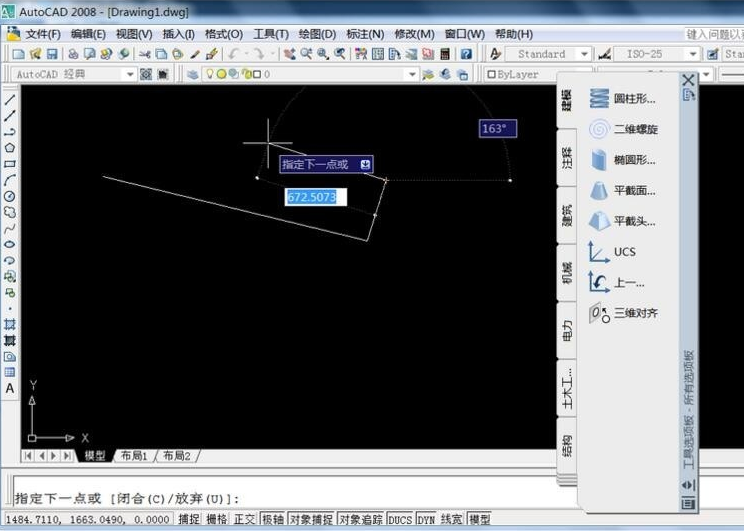Select the Polygon drawing tool
Image resolution: width=744 pixels, height=531 pixels.
pos(10,148)
